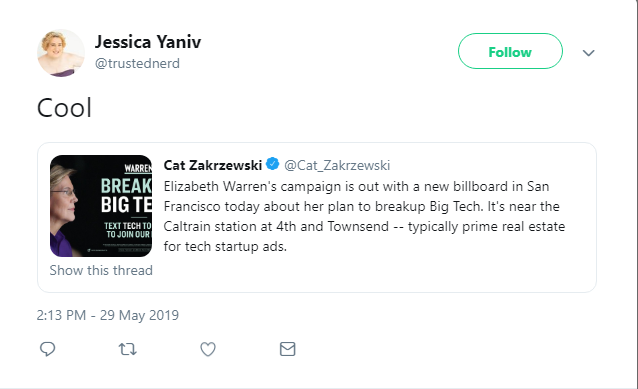The image size is (638, 389).
Task: Like the tweet with the heart icon
Action: tap(208, 349)
